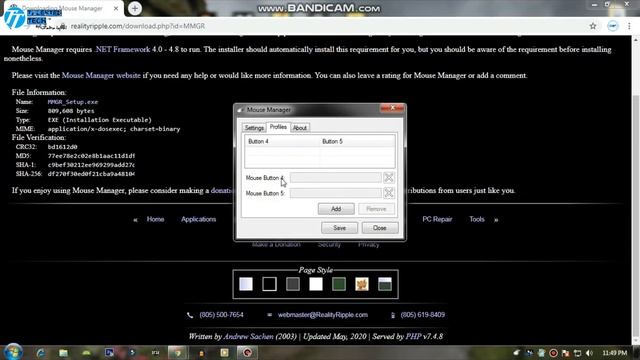640x360 pixels.
Task: Select the black page style swatch
Action: click(x=269, y=284)
